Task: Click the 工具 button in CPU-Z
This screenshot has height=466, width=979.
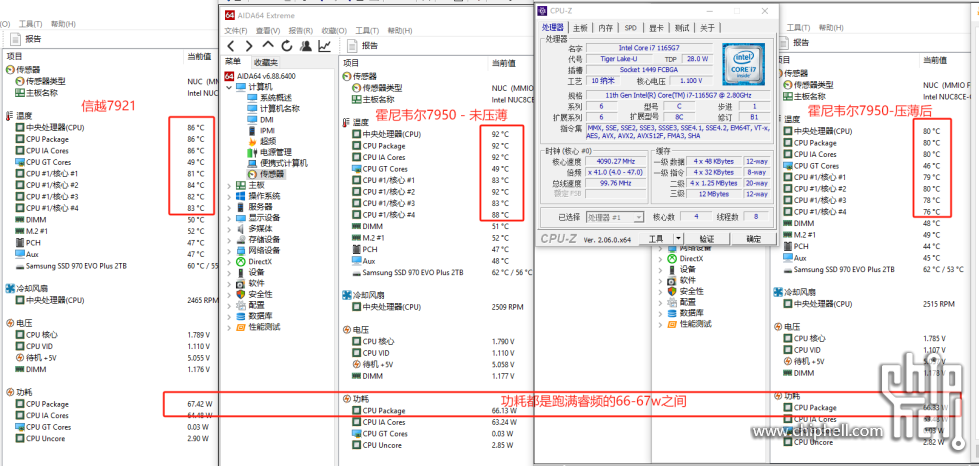Action: 656,239
